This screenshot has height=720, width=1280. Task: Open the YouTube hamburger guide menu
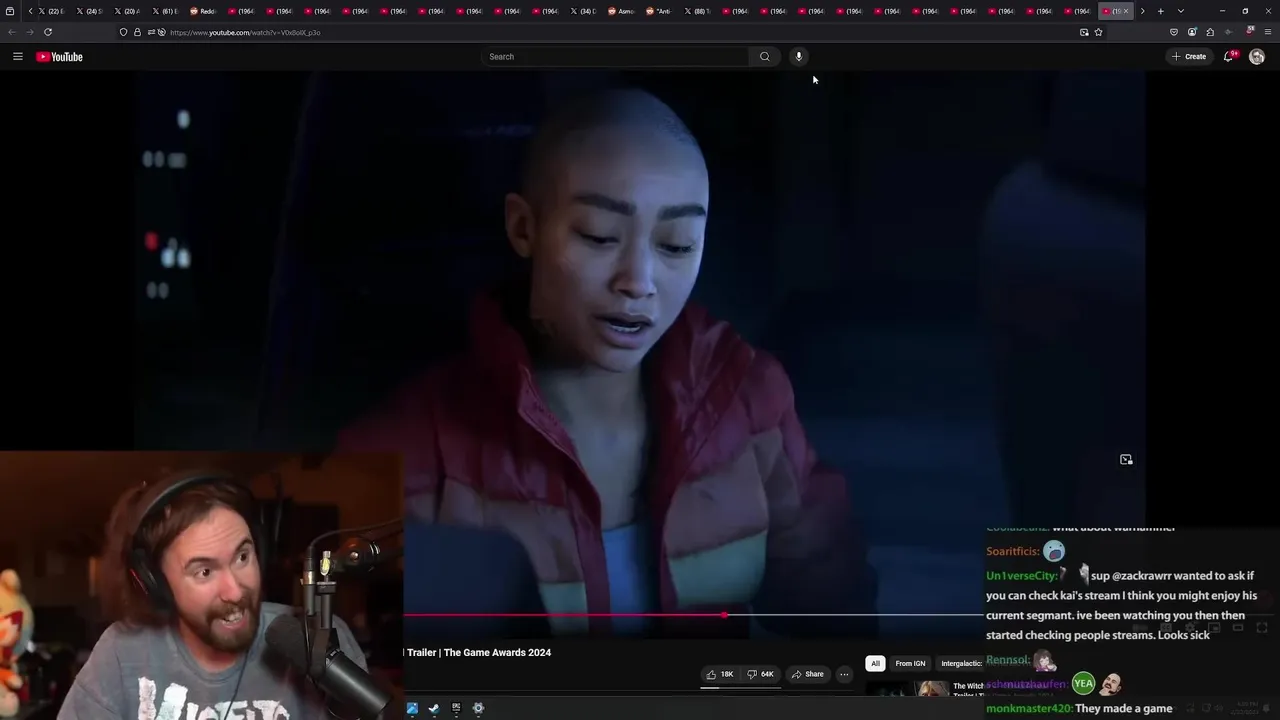(x=17, y=57)
